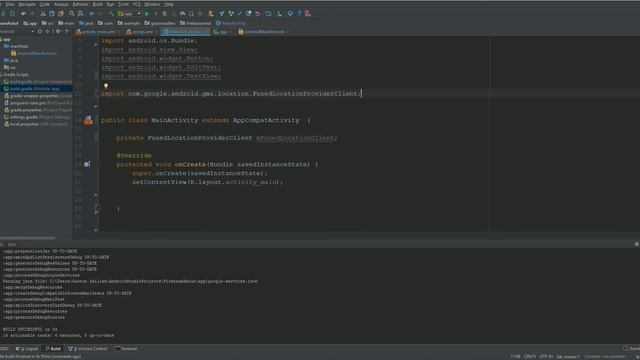640x360 pixels.
Task: Open the Build panel settings gear
Action: coord(636,244)
